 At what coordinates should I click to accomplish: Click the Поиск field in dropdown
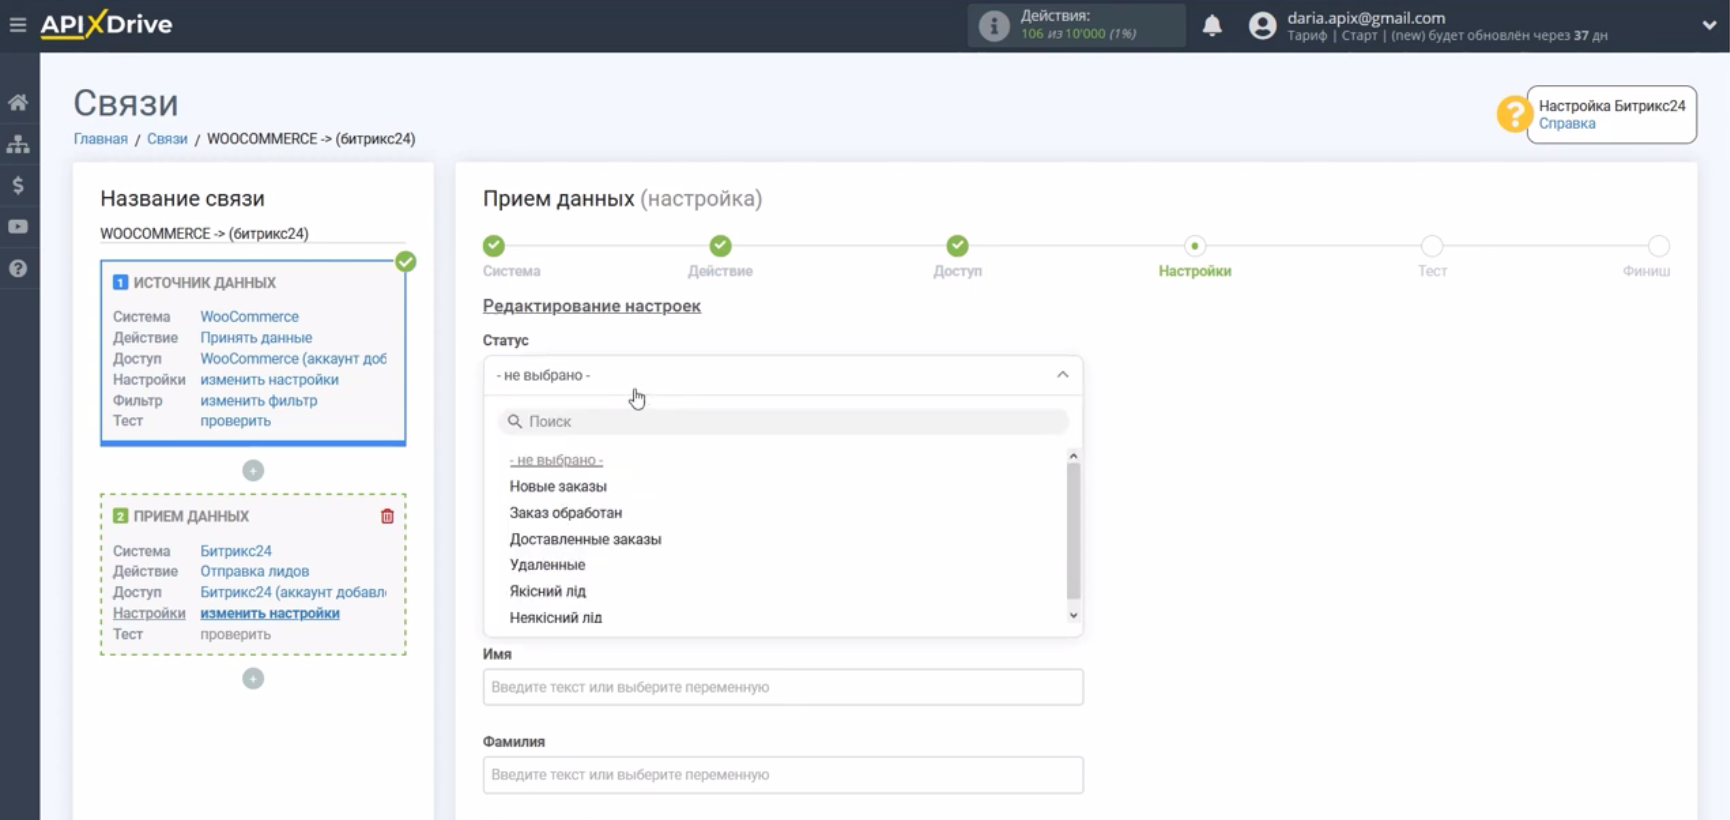pos(782,422)
